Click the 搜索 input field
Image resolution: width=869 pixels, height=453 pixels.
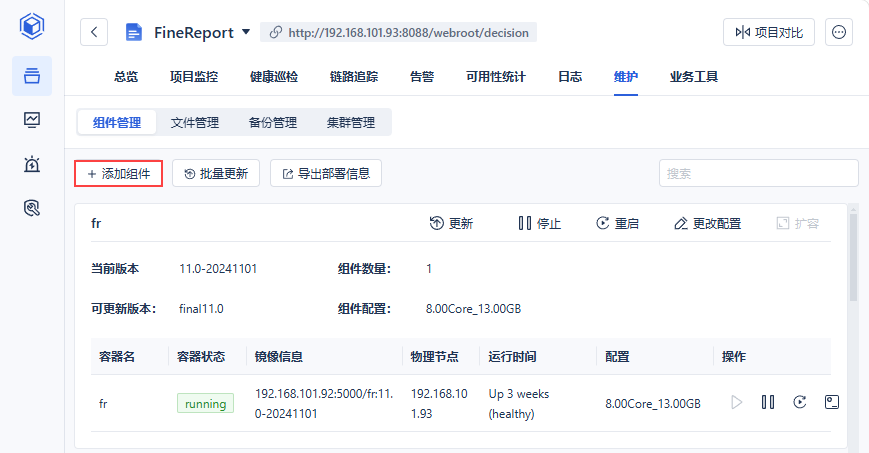pyautogui.click(x=758, y=173)
